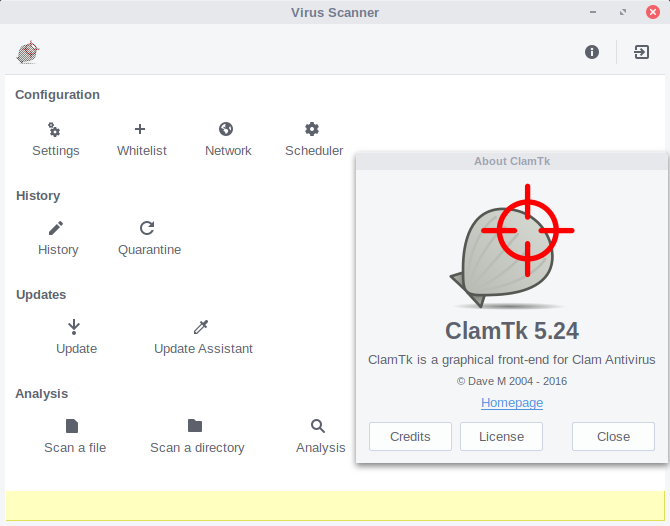Click the Dave M 2004 - 2016 copyright text

point(512,381)
